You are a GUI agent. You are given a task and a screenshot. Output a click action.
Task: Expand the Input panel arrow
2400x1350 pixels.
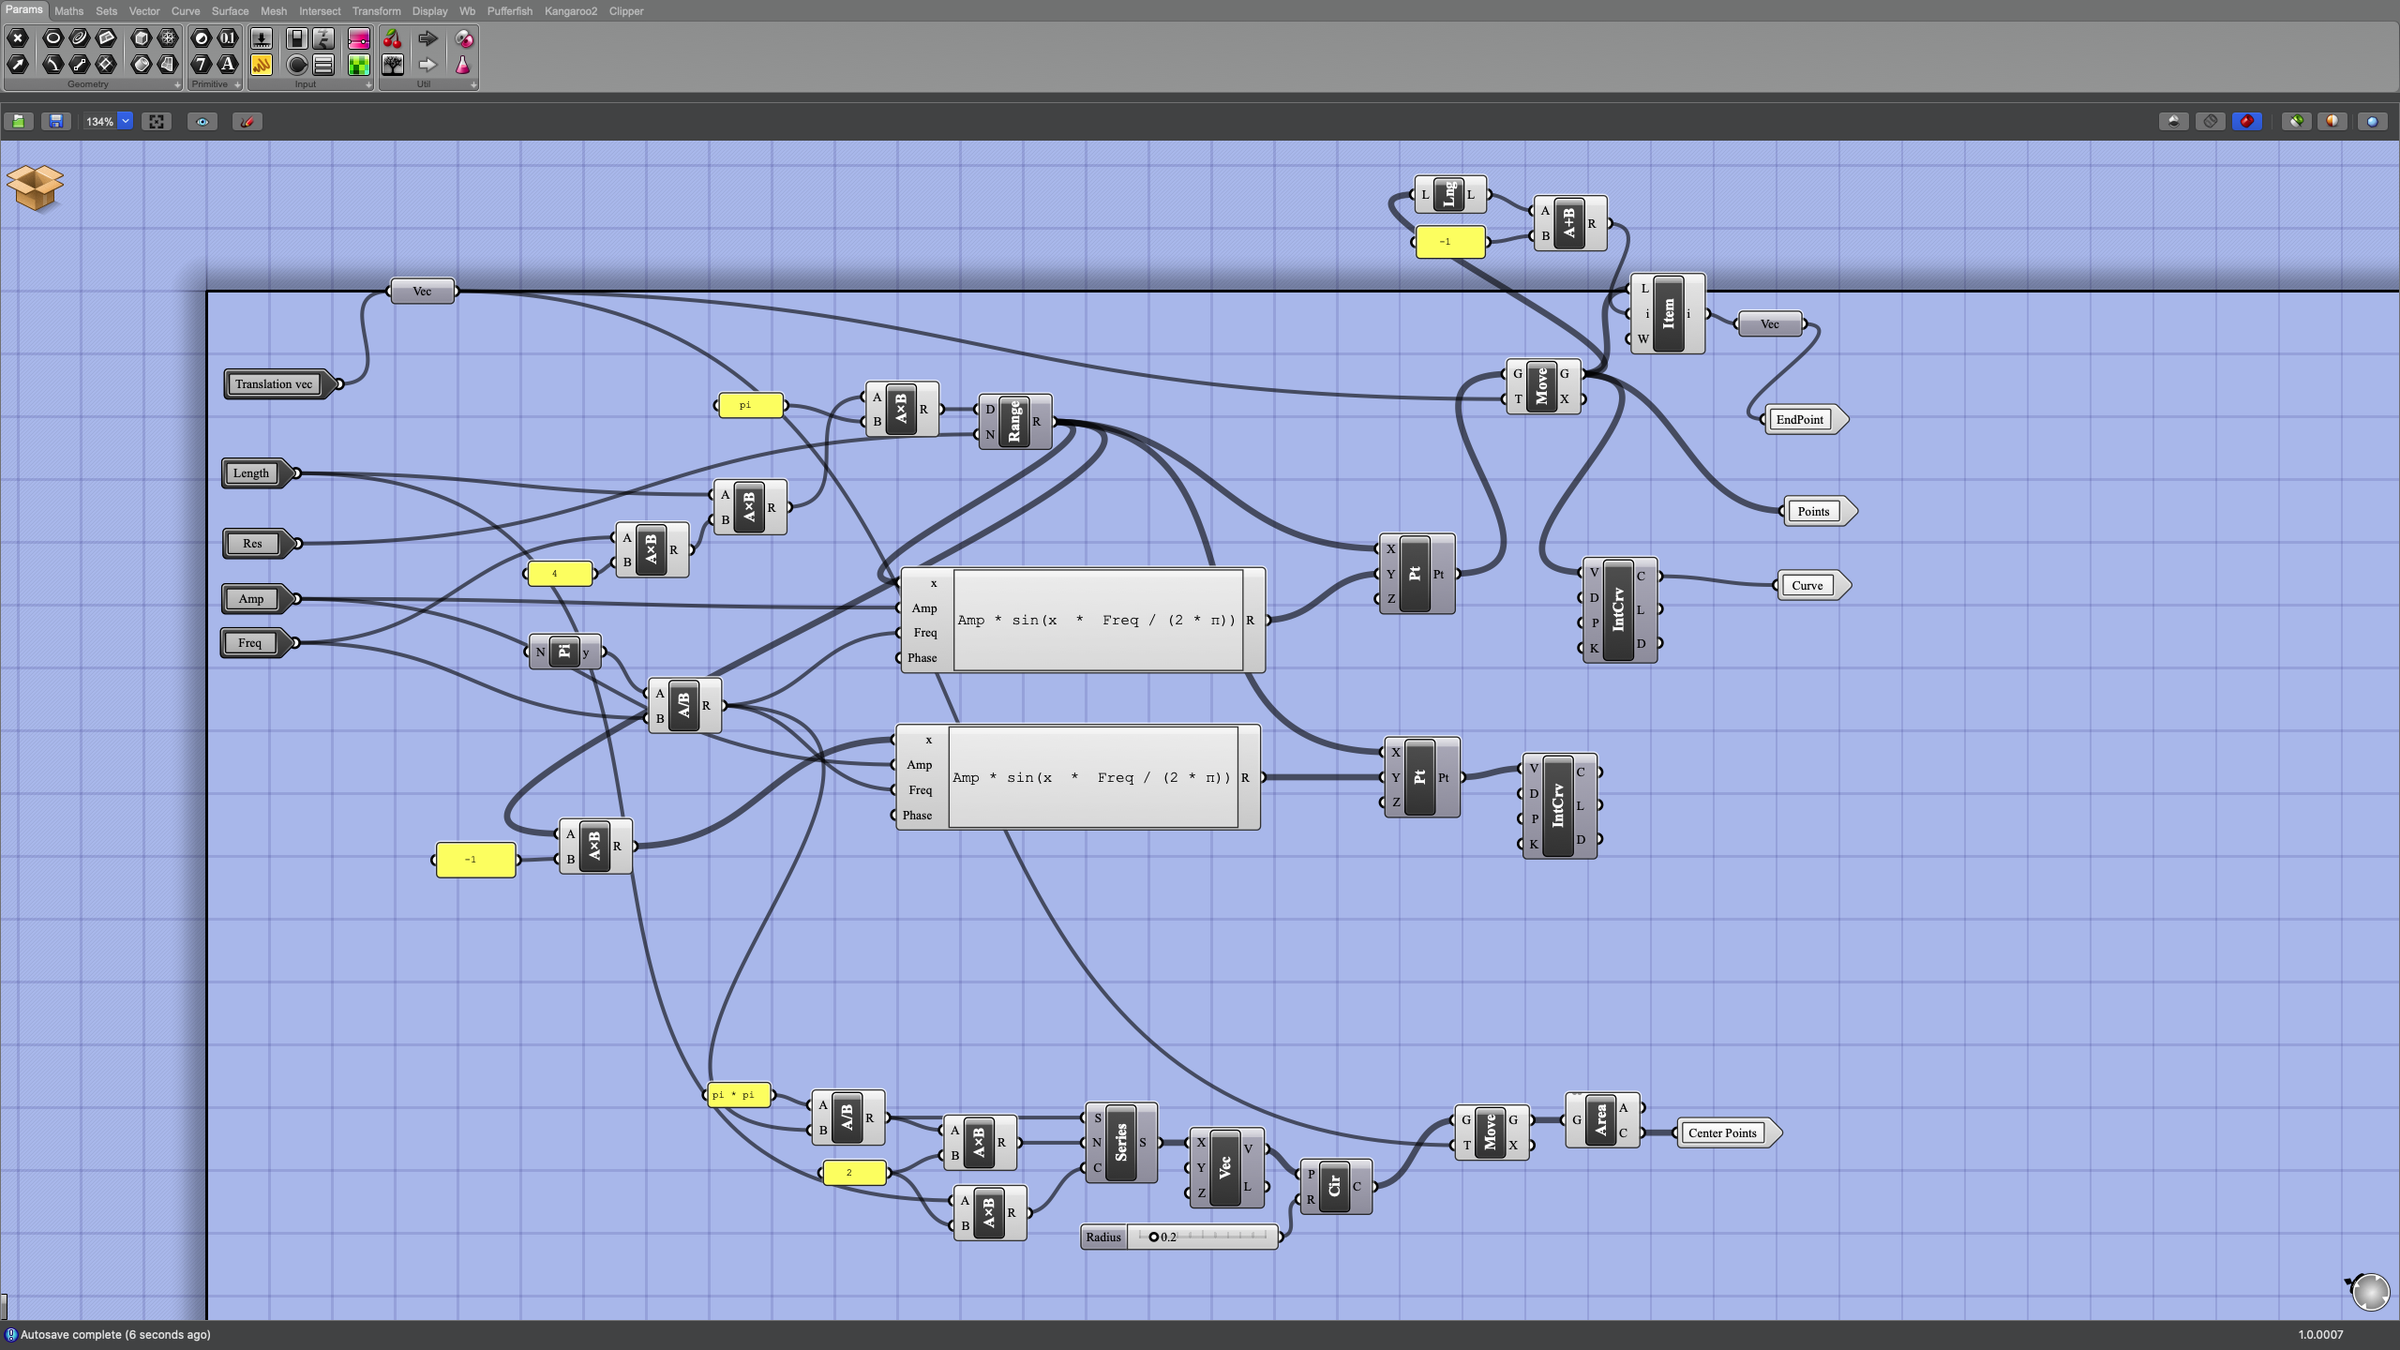[368, 85]
